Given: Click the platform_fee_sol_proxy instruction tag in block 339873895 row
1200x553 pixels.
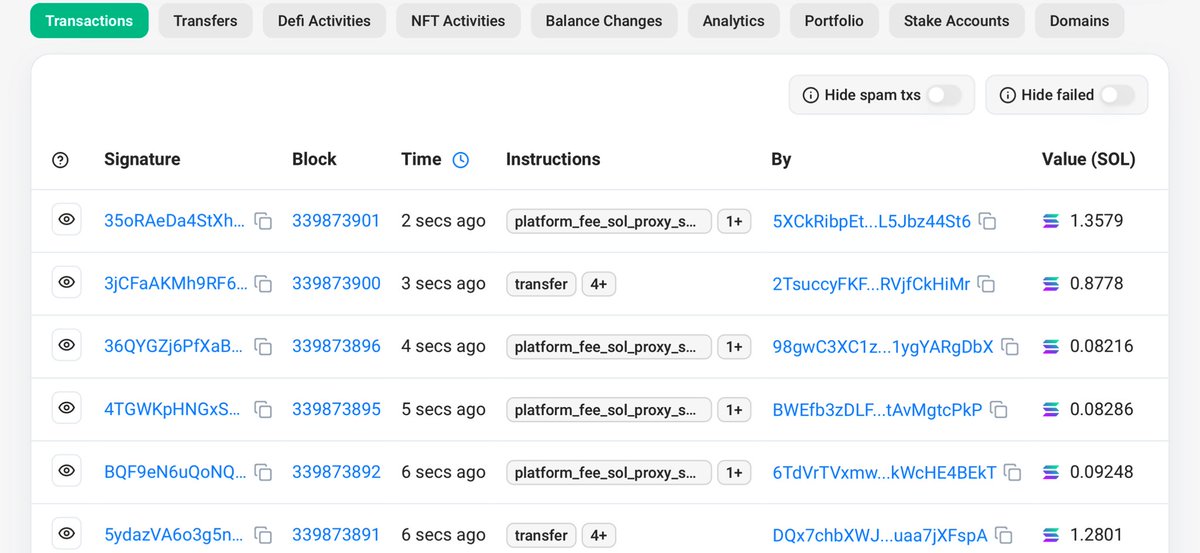Looking at the screenshot, I should coord(608,409).
